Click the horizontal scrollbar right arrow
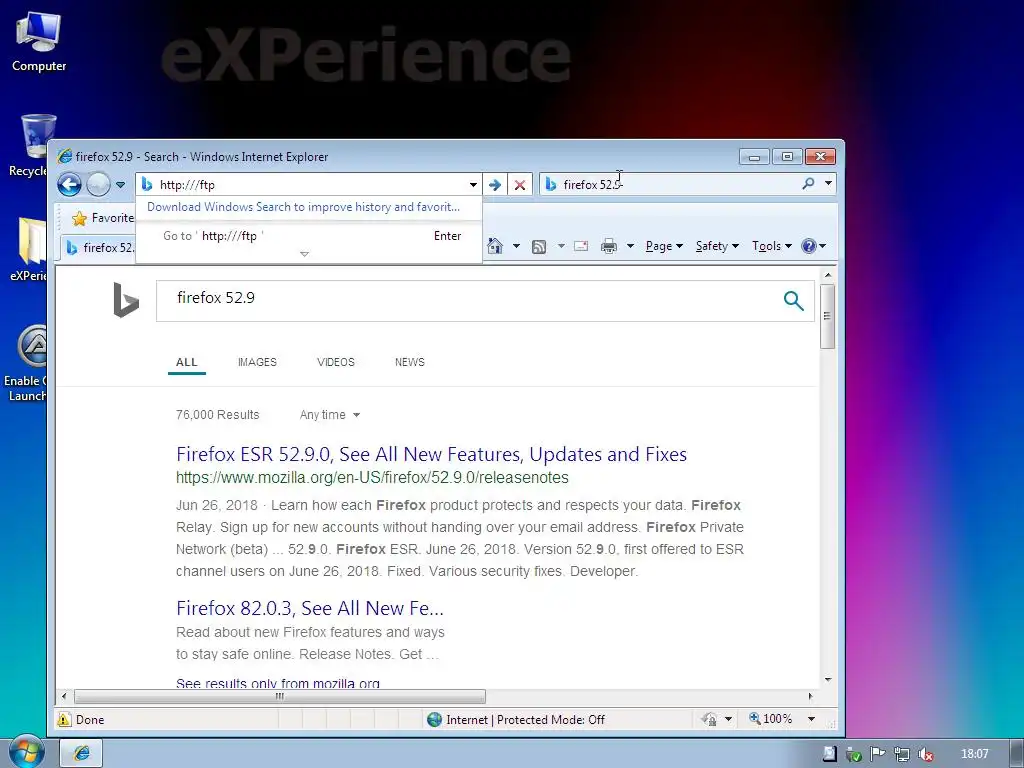The width and height of the screenshot is (1024, 768). click(x=810, y=696)
